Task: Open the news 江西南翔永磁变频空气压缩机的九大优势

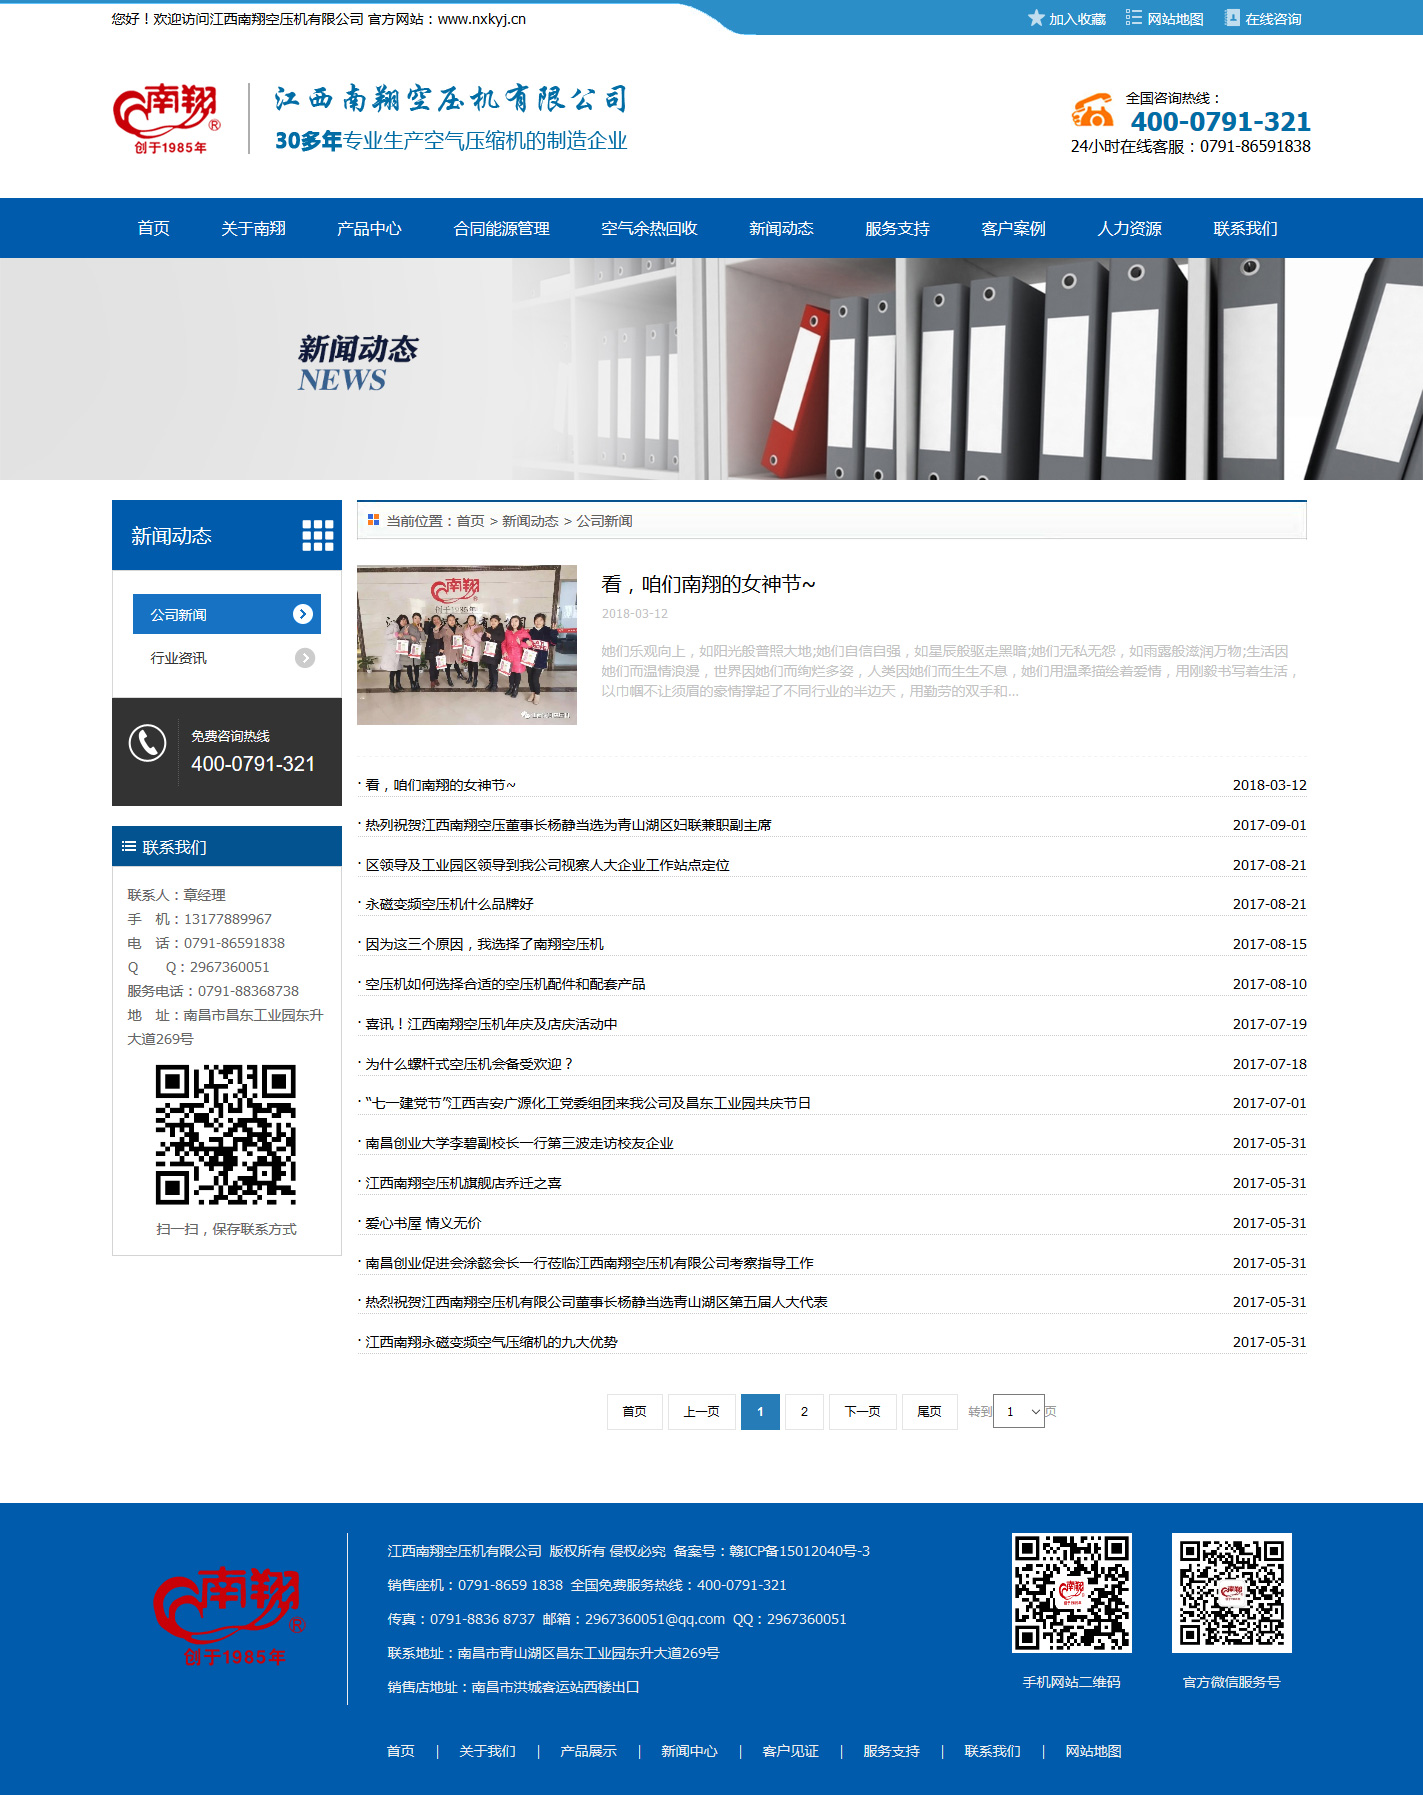Action: pyautogui.click(x=491, y=1342)
